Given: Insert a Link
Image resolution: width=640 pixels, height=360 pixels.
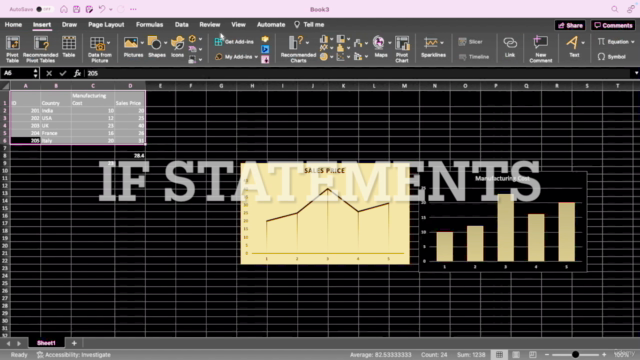Looking at the screenshot, I should tap(510, 47).
